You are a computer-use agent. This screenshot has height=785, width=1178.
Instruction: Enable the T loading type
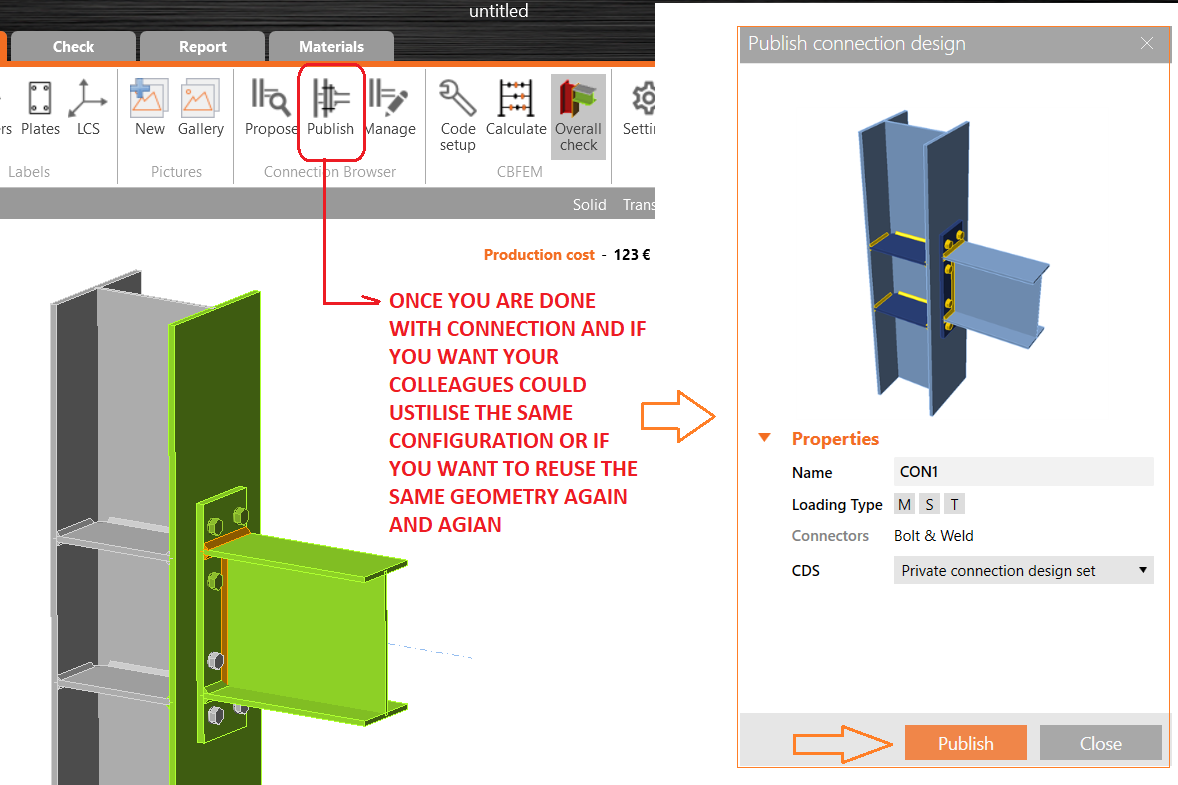tap(953, 504)
